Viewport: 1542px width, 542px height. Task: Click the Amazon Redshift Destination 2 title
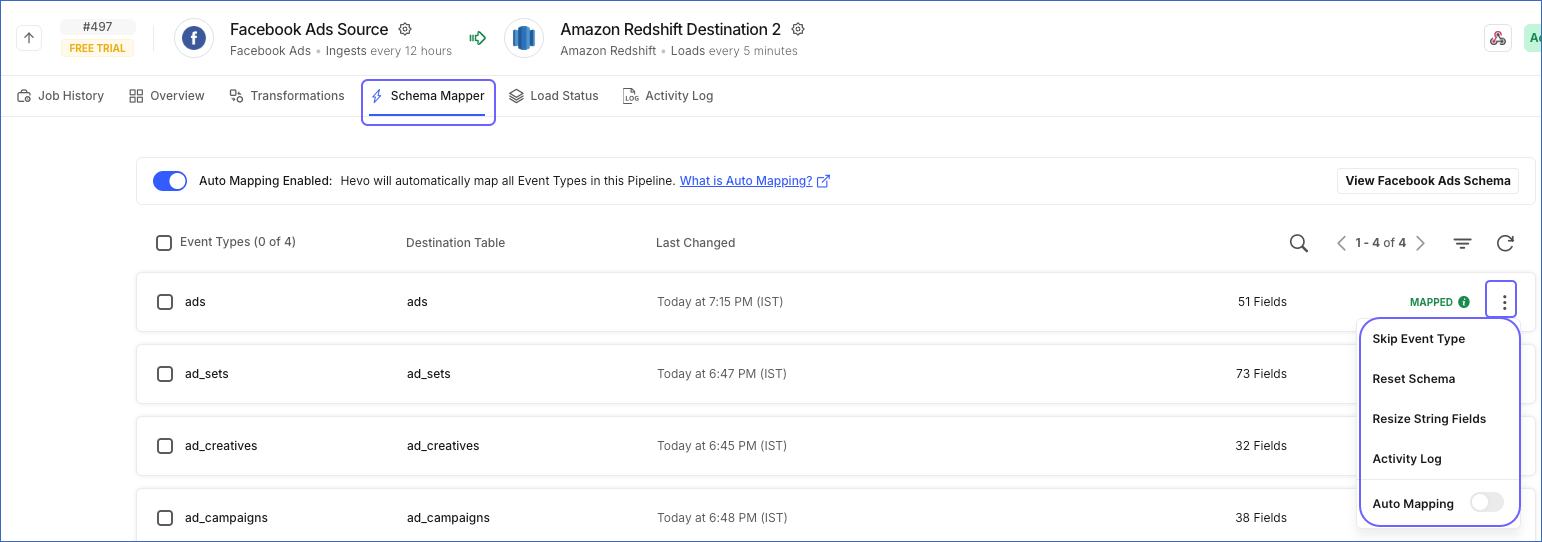[671, 29]
